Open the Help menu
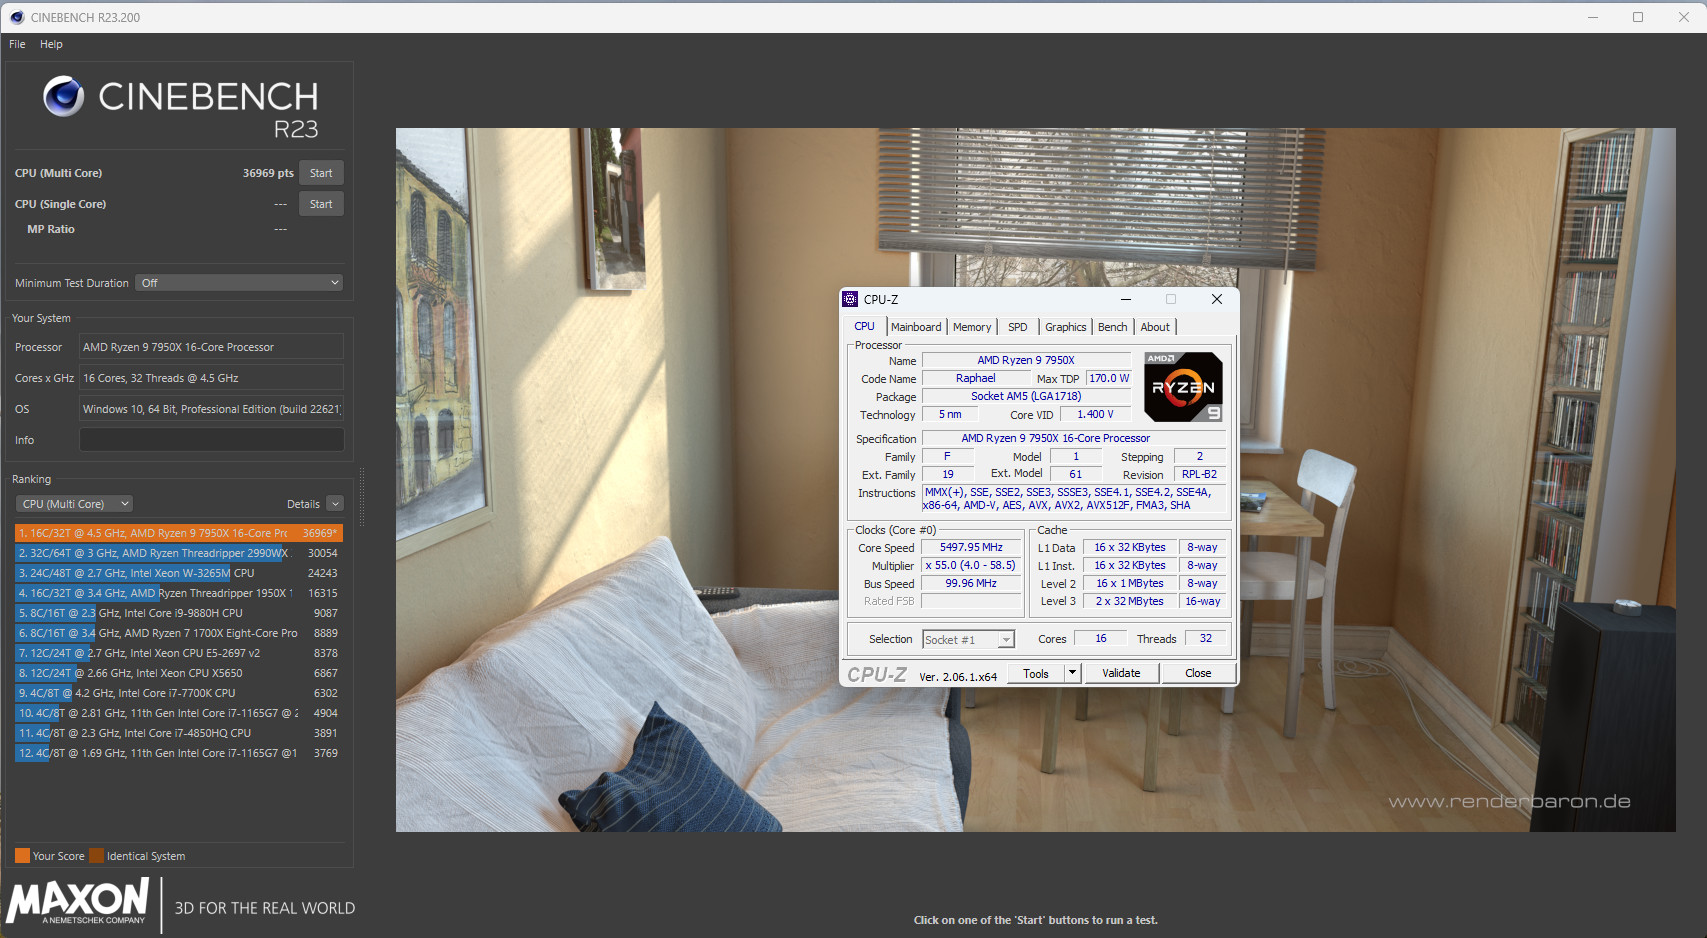The width and height of the screenshot is (1707, 938). [51, 44]
